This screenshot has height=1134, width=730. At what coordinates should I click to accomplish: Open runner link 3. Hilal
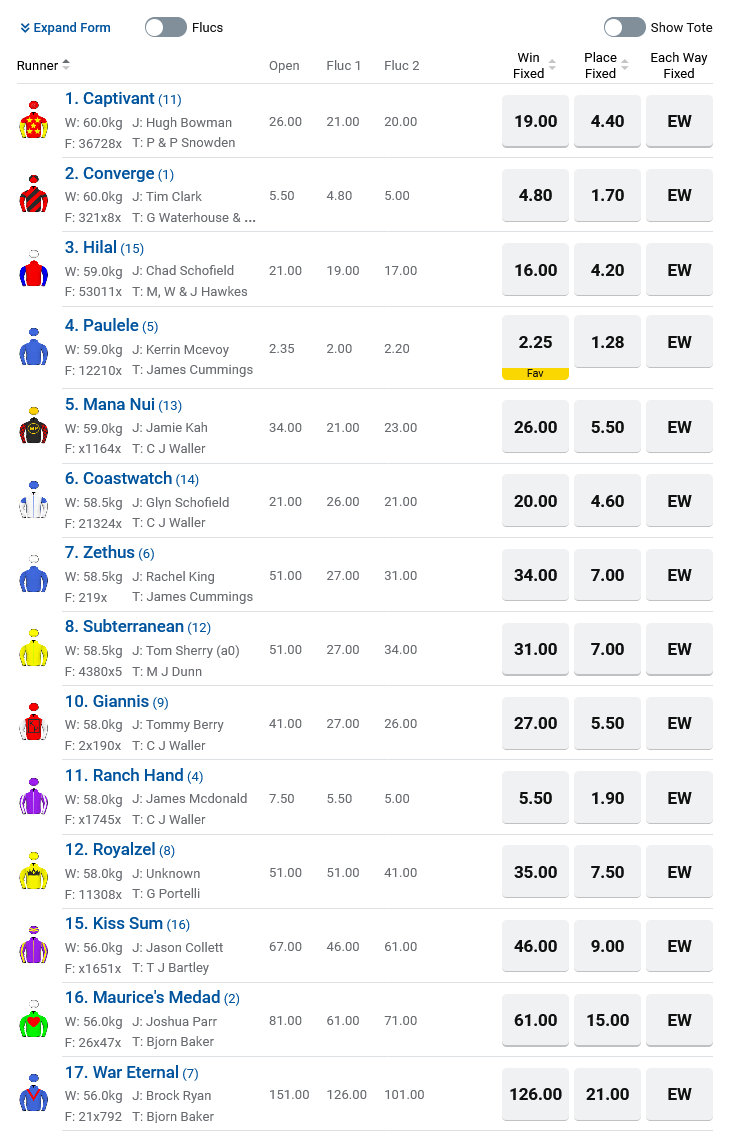91,247
